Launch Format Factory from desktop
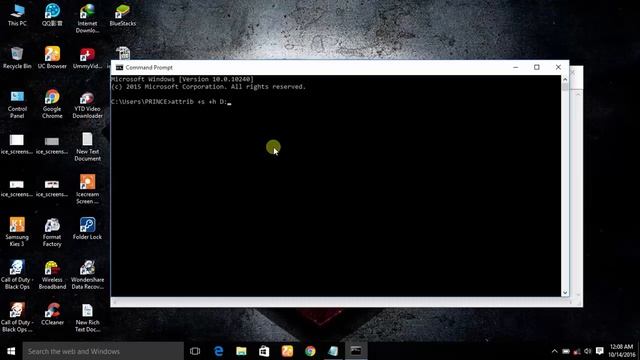Image resolution: width=640 pixels, height=360 pixels. coord(52,232)
